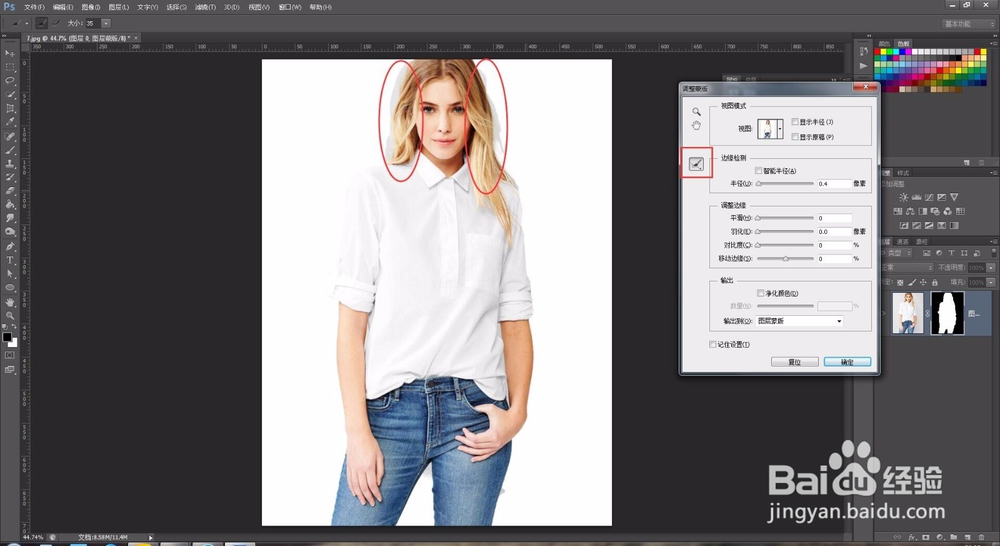Click the 确定 button
This screenshot has width=1000, height=546.
pos(847,362)
